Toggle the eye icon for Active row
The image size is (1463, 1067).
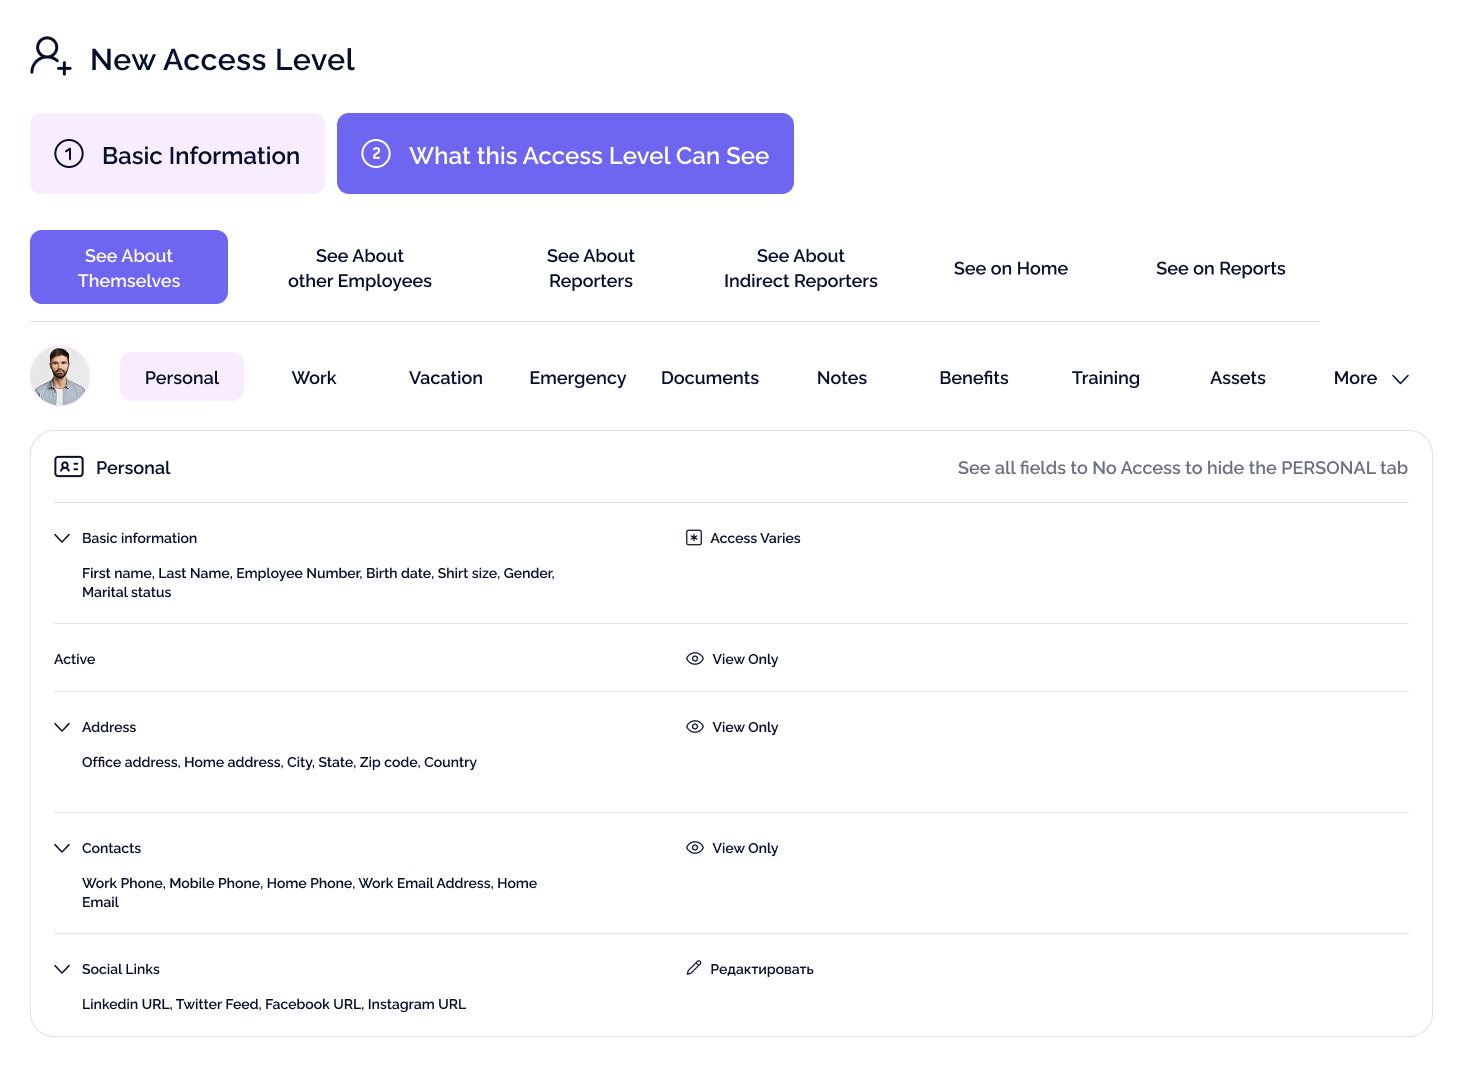coord(695,659)
